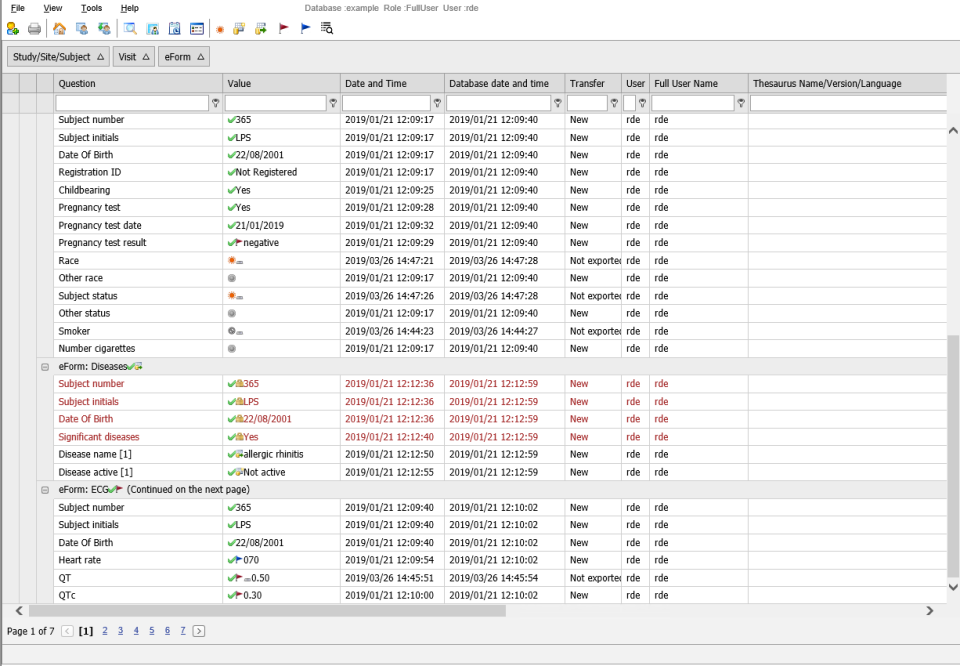Sort by Database date and time header
Screen dimensions: 960x666
[x=504, y=83]
